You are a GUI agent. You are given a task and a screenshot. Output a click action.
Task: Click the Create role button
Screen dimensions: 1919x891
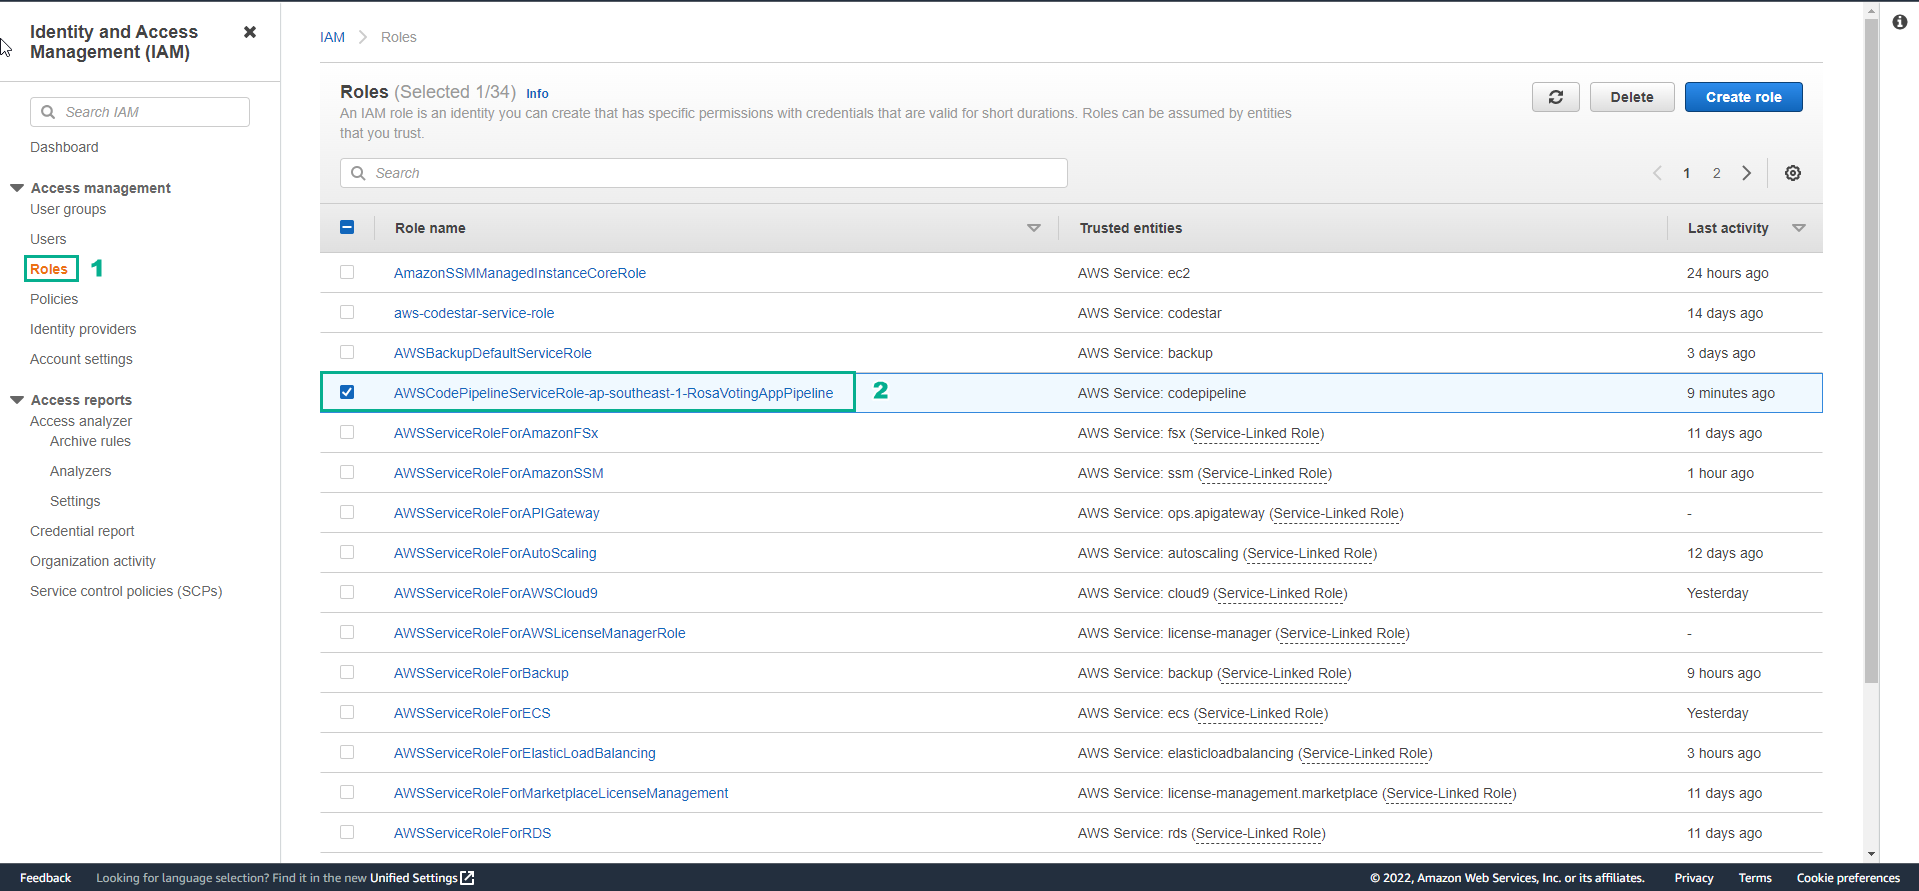click(1743, 97)
